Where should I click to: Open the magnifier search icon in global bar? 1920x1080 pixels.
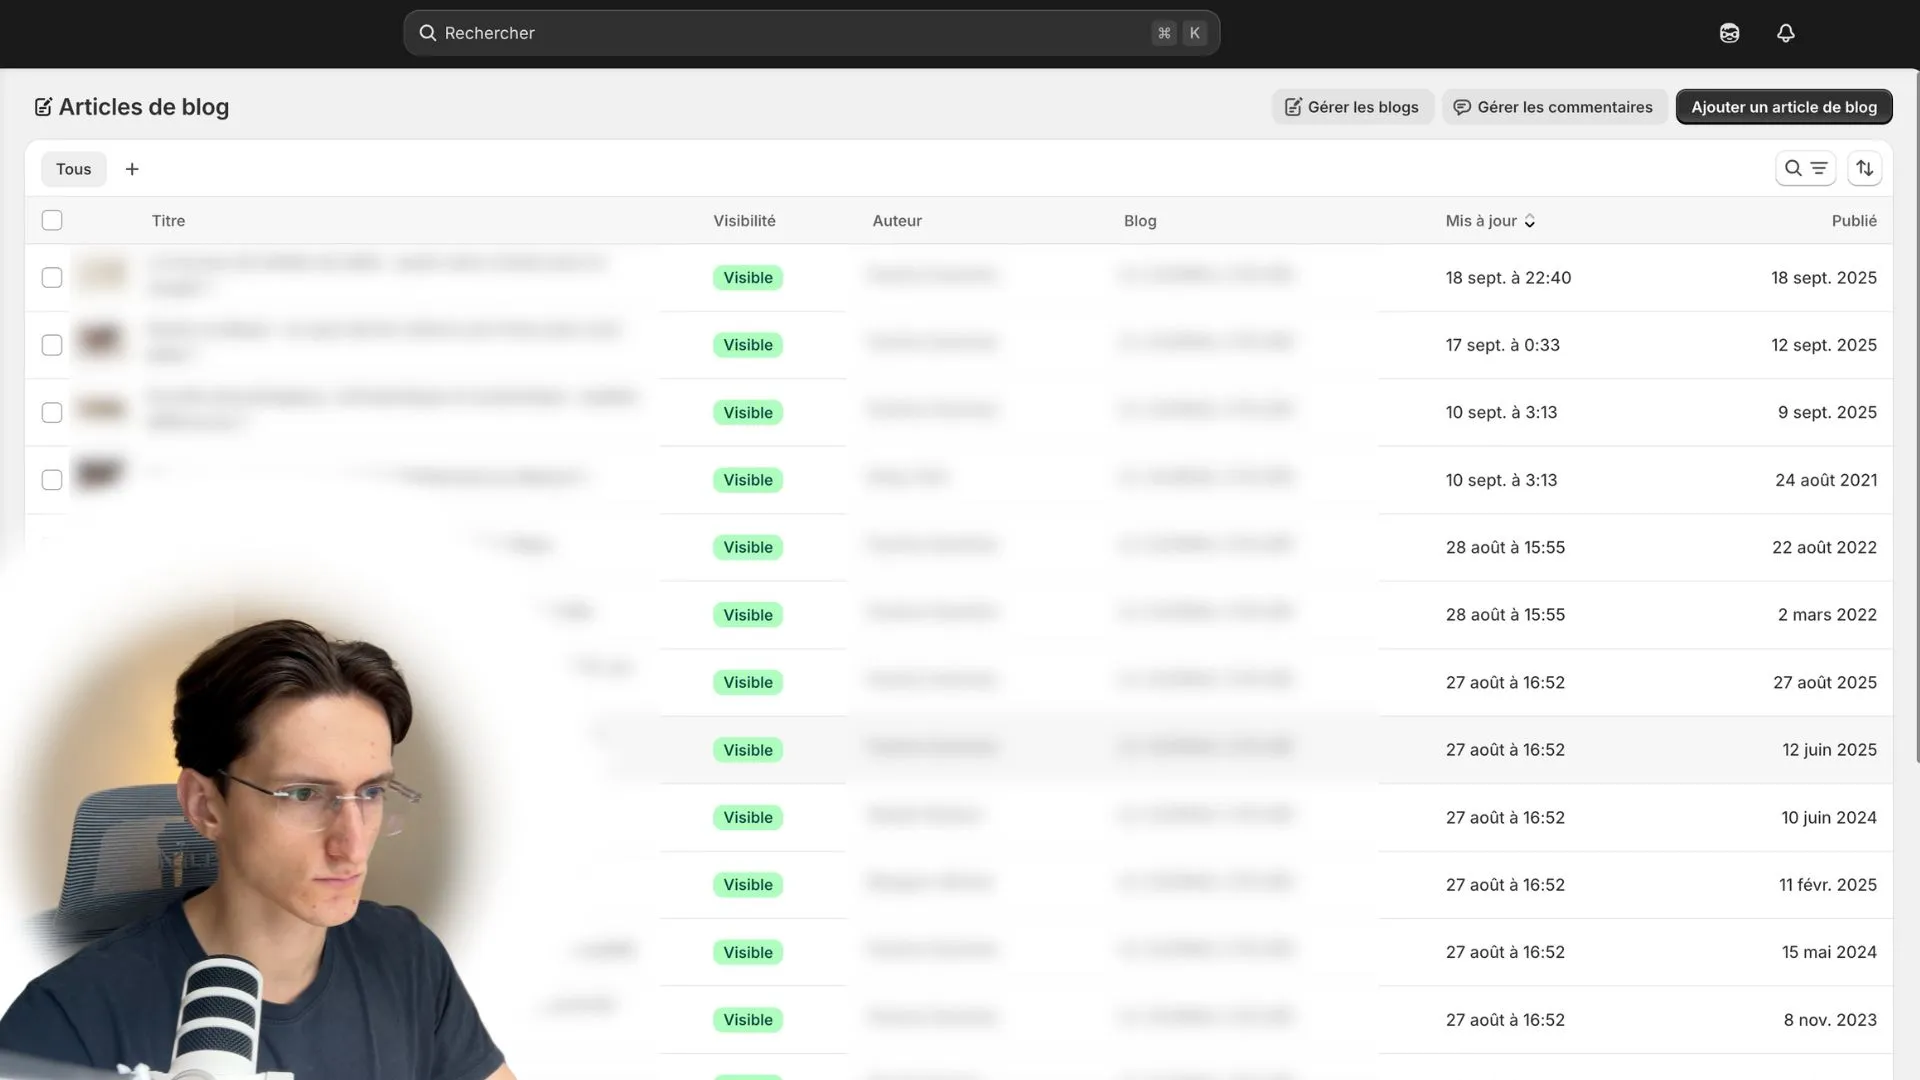(x=427, y=32)
